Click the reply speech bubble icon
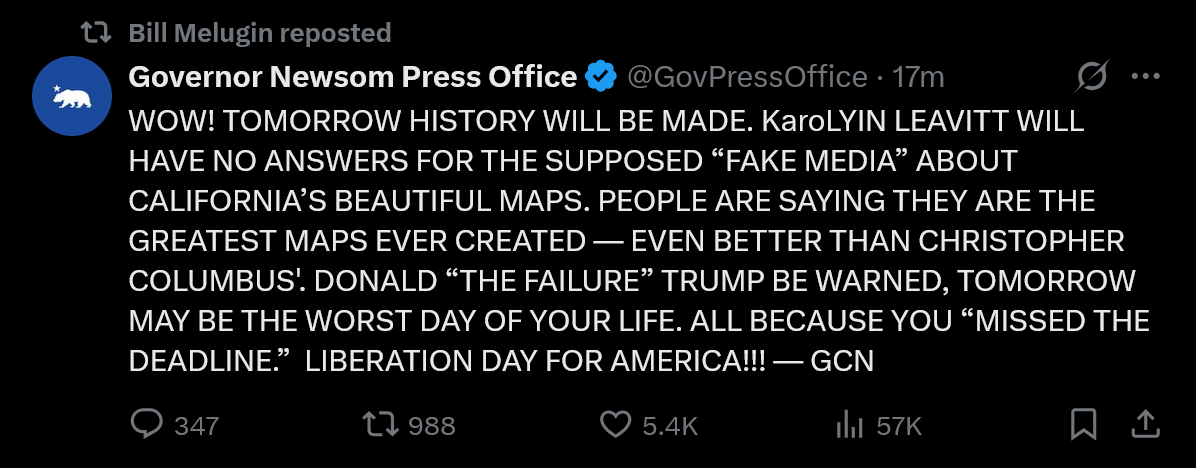Image resolution: width=1196 pixels, height=468 pixels. tap(147, 424)
